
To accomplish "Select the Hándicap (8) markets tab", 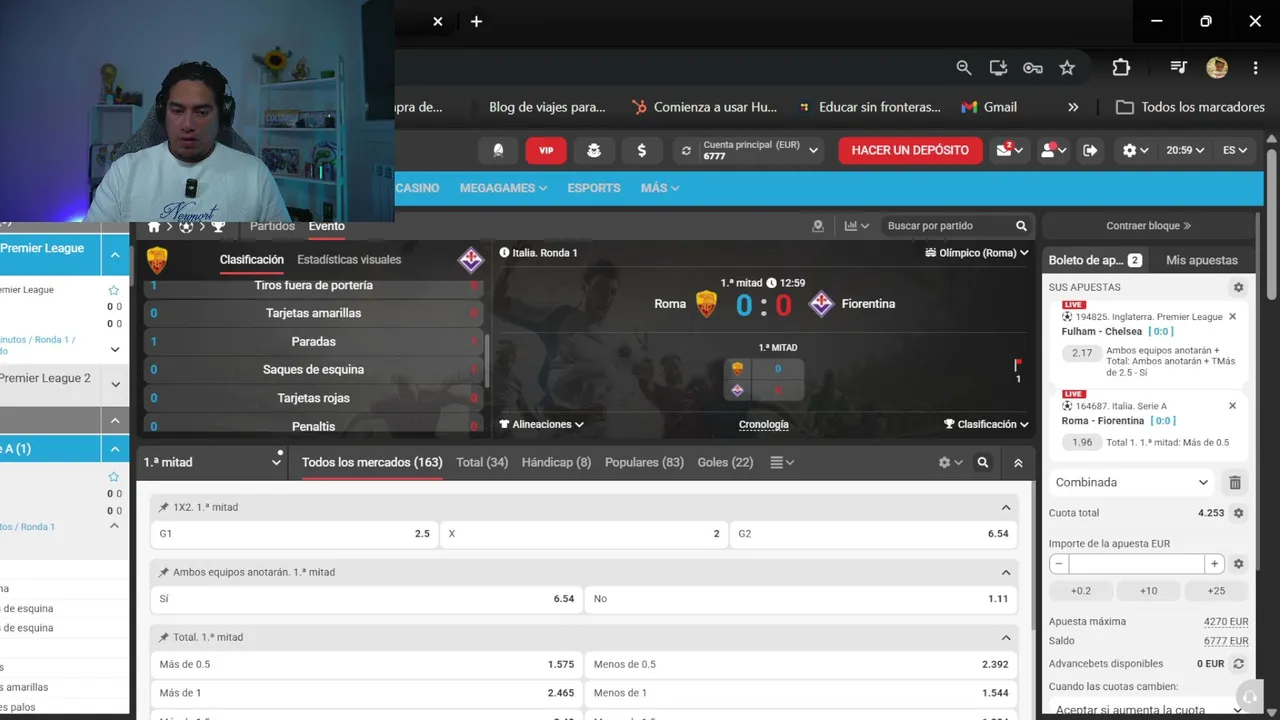I will click(x=556, y=462).
